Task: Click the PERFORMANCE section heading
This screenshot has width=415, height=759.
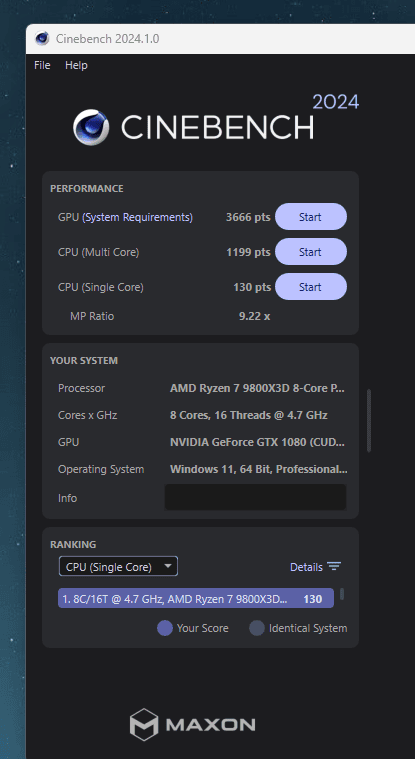Action: 87,189
